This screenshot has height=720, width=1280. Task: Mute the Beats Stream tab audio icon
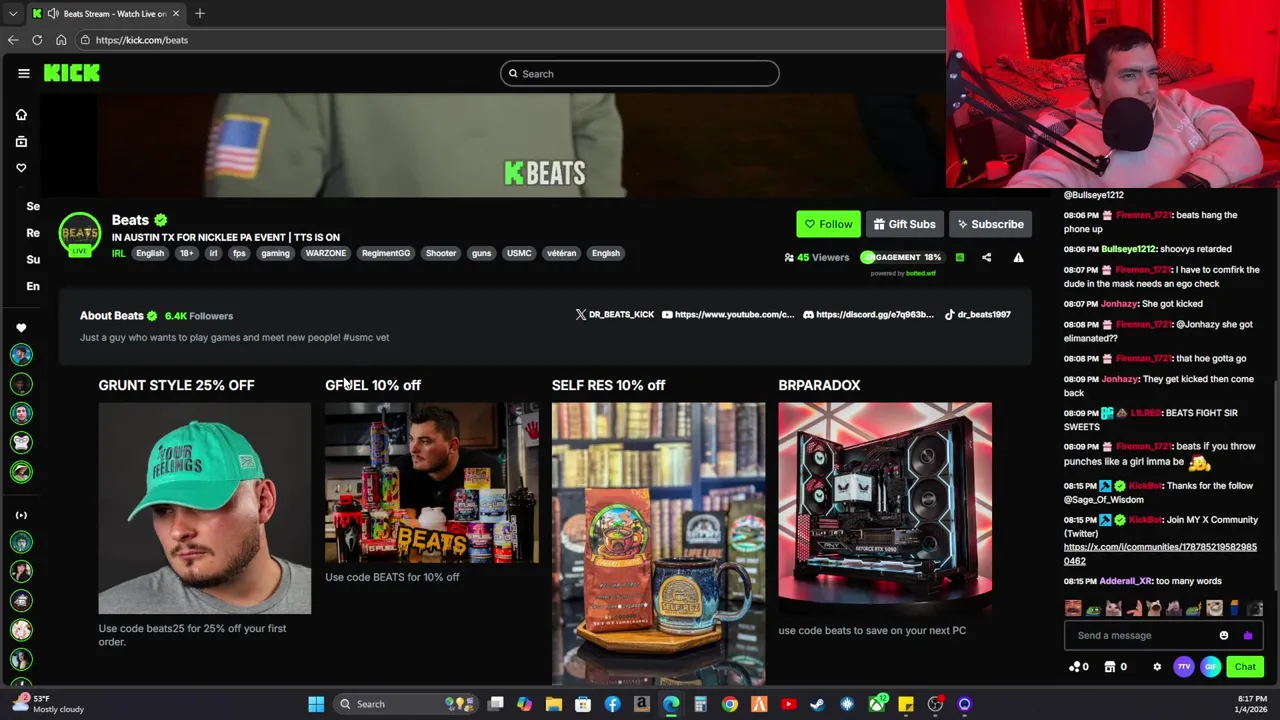pos(53,14)
